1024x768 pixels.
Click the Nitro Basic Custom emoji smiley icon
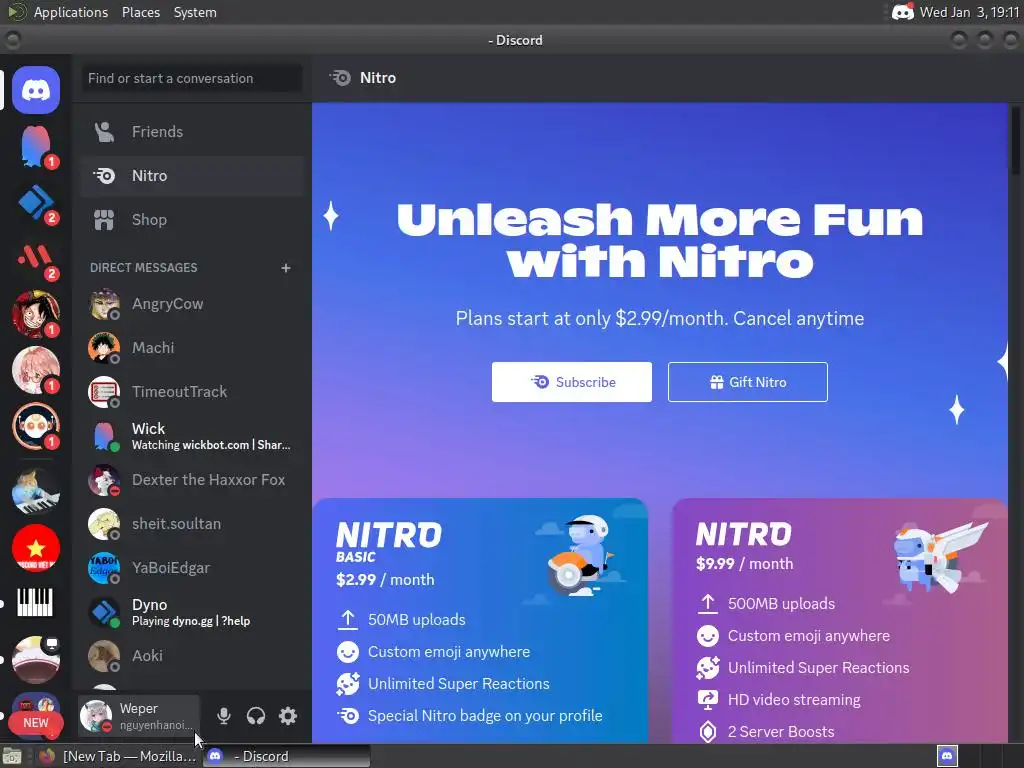pyautogui.click(x=348, y=652)
